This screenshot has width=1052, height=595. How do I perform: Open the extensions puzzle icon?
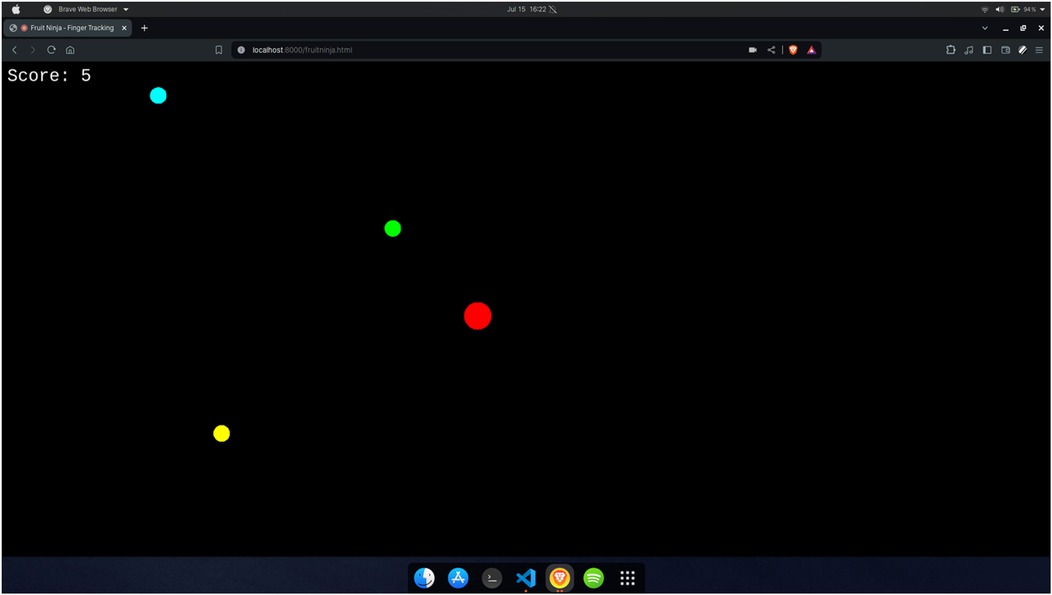tap(950, 50)
